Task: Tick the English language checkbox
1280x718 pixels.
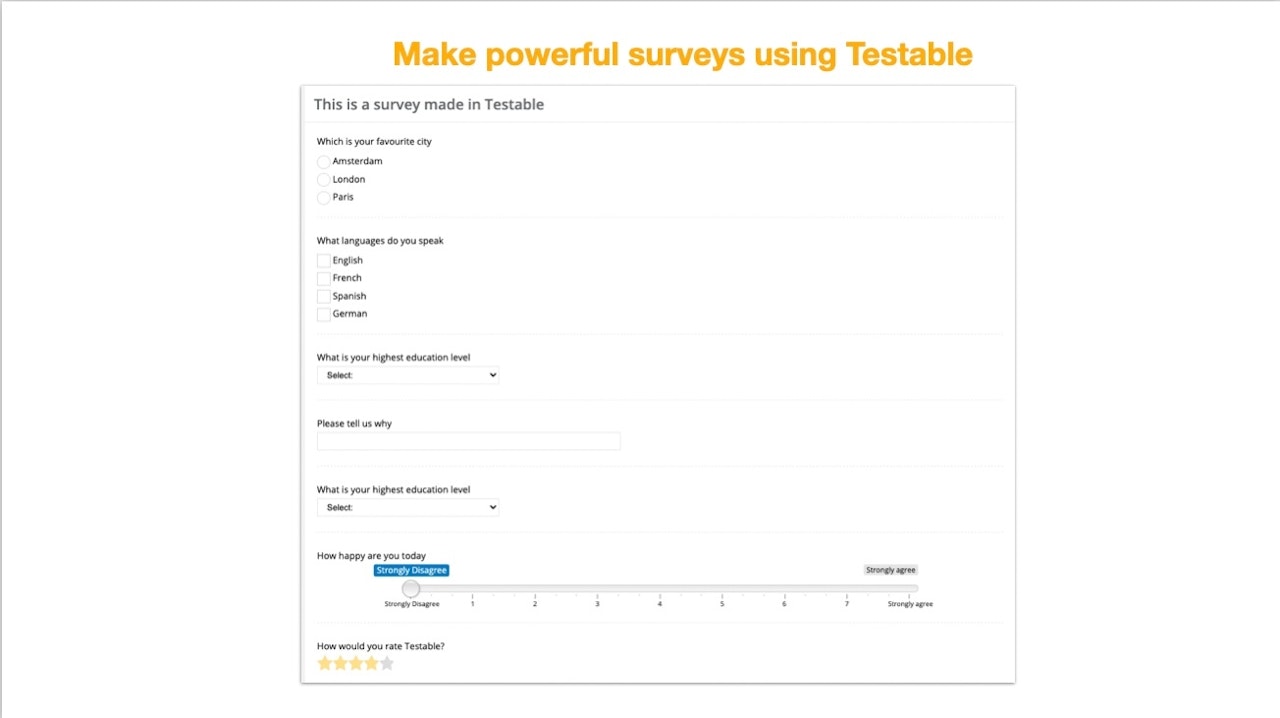Action: [x=324, y=261]
